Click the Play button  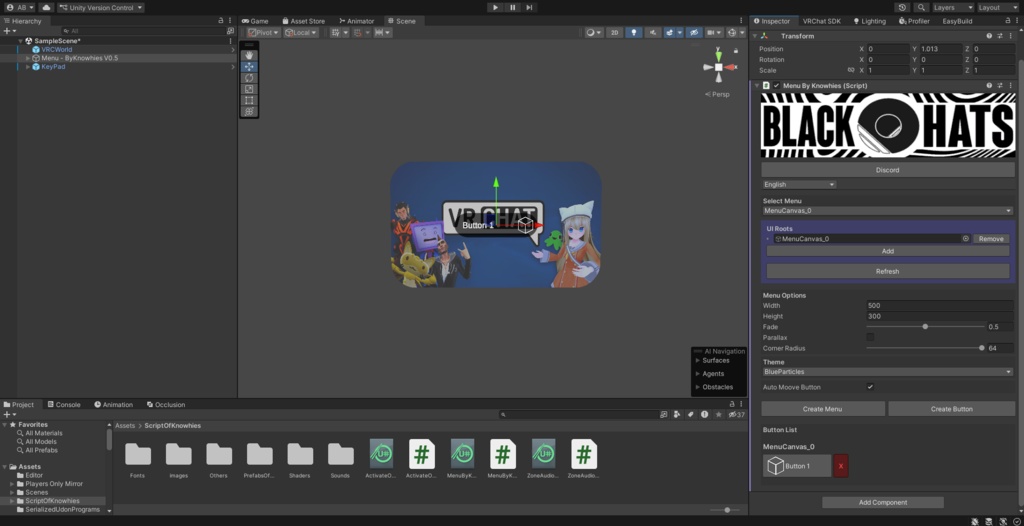coord(495,7)
